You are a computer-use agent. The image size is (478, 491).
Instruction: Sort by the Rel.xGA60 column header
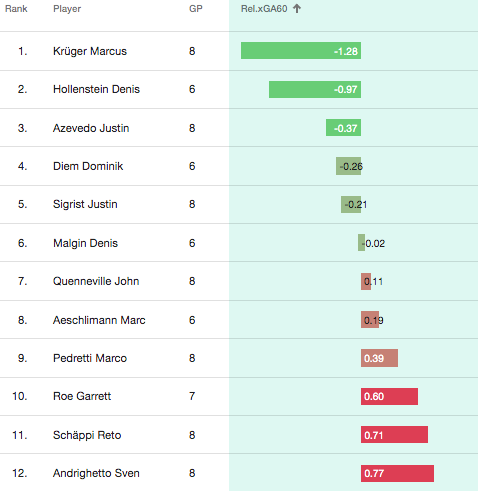click(x=264, y=9)
